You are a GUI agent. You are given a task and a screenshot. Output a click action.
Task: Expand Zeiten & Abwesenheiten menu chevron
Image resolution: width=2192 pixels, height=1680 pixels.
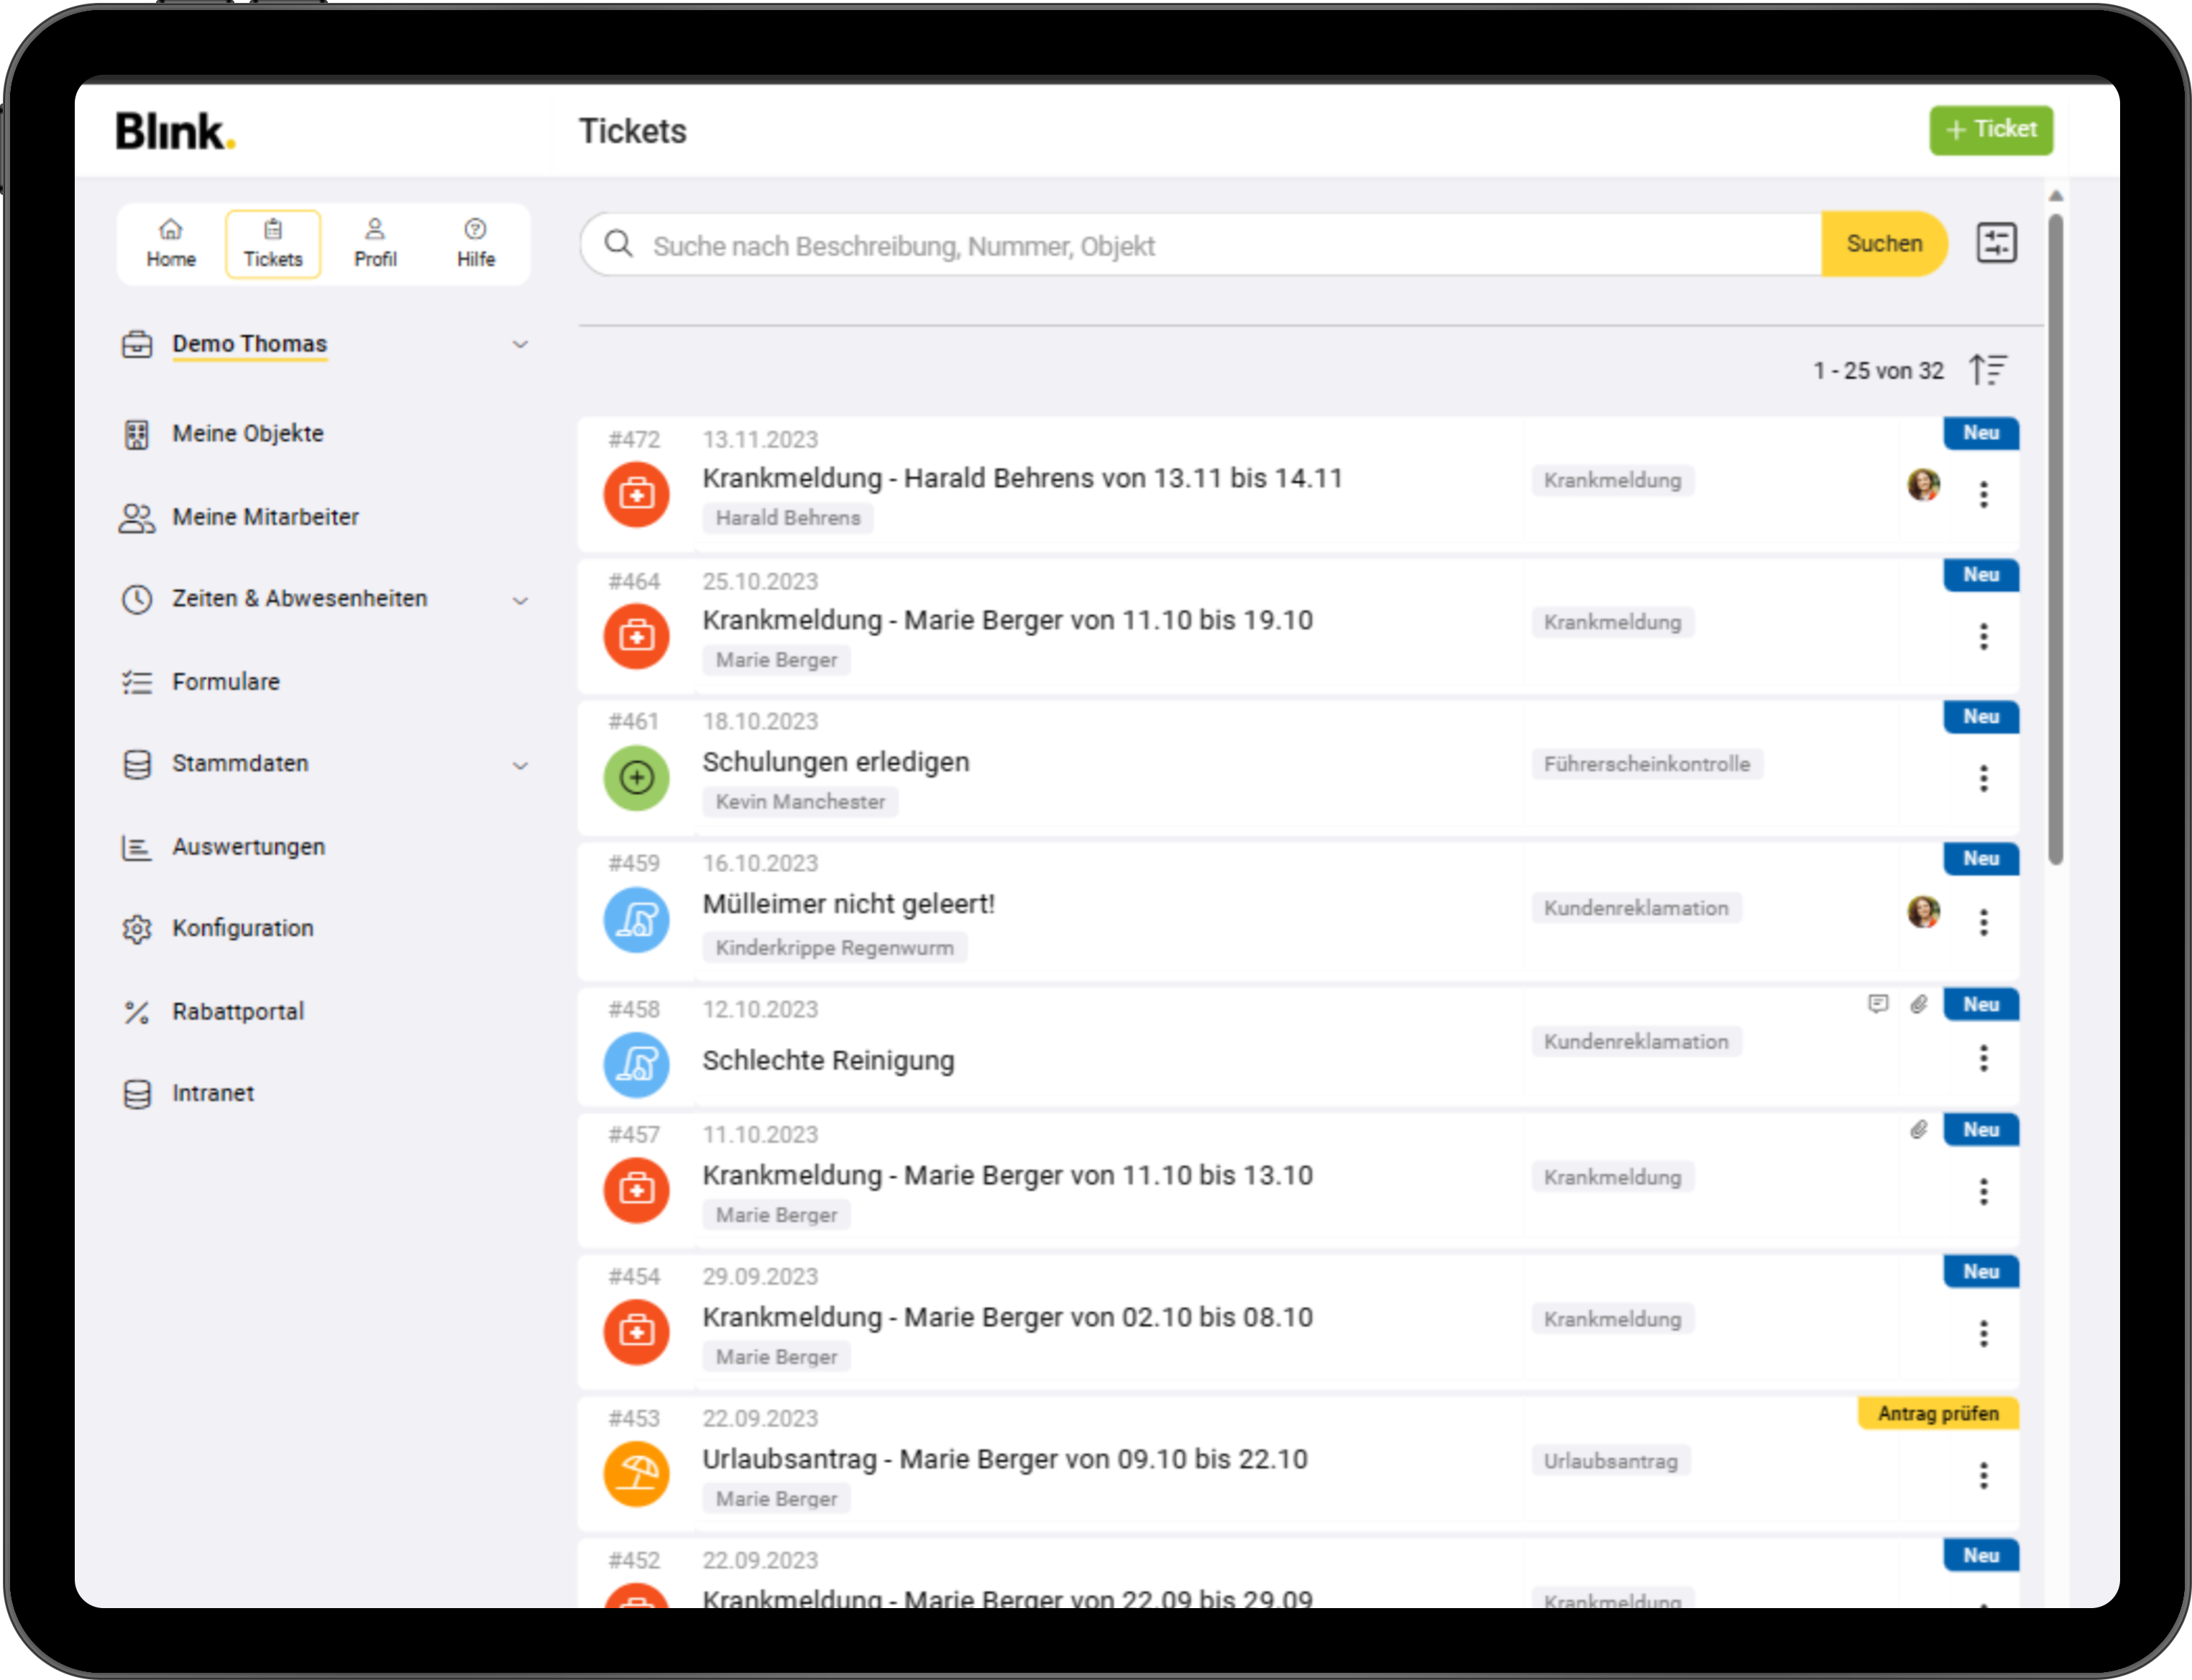[x=520, y=600]
